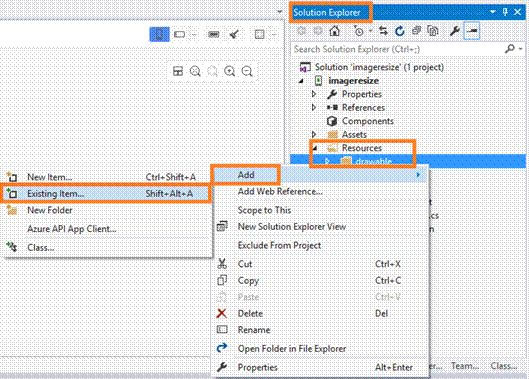Click the landscape device icon in designer toolbar
Image resolution: width=529 pixels, height=379 pixels.
(x=179, y=34)
